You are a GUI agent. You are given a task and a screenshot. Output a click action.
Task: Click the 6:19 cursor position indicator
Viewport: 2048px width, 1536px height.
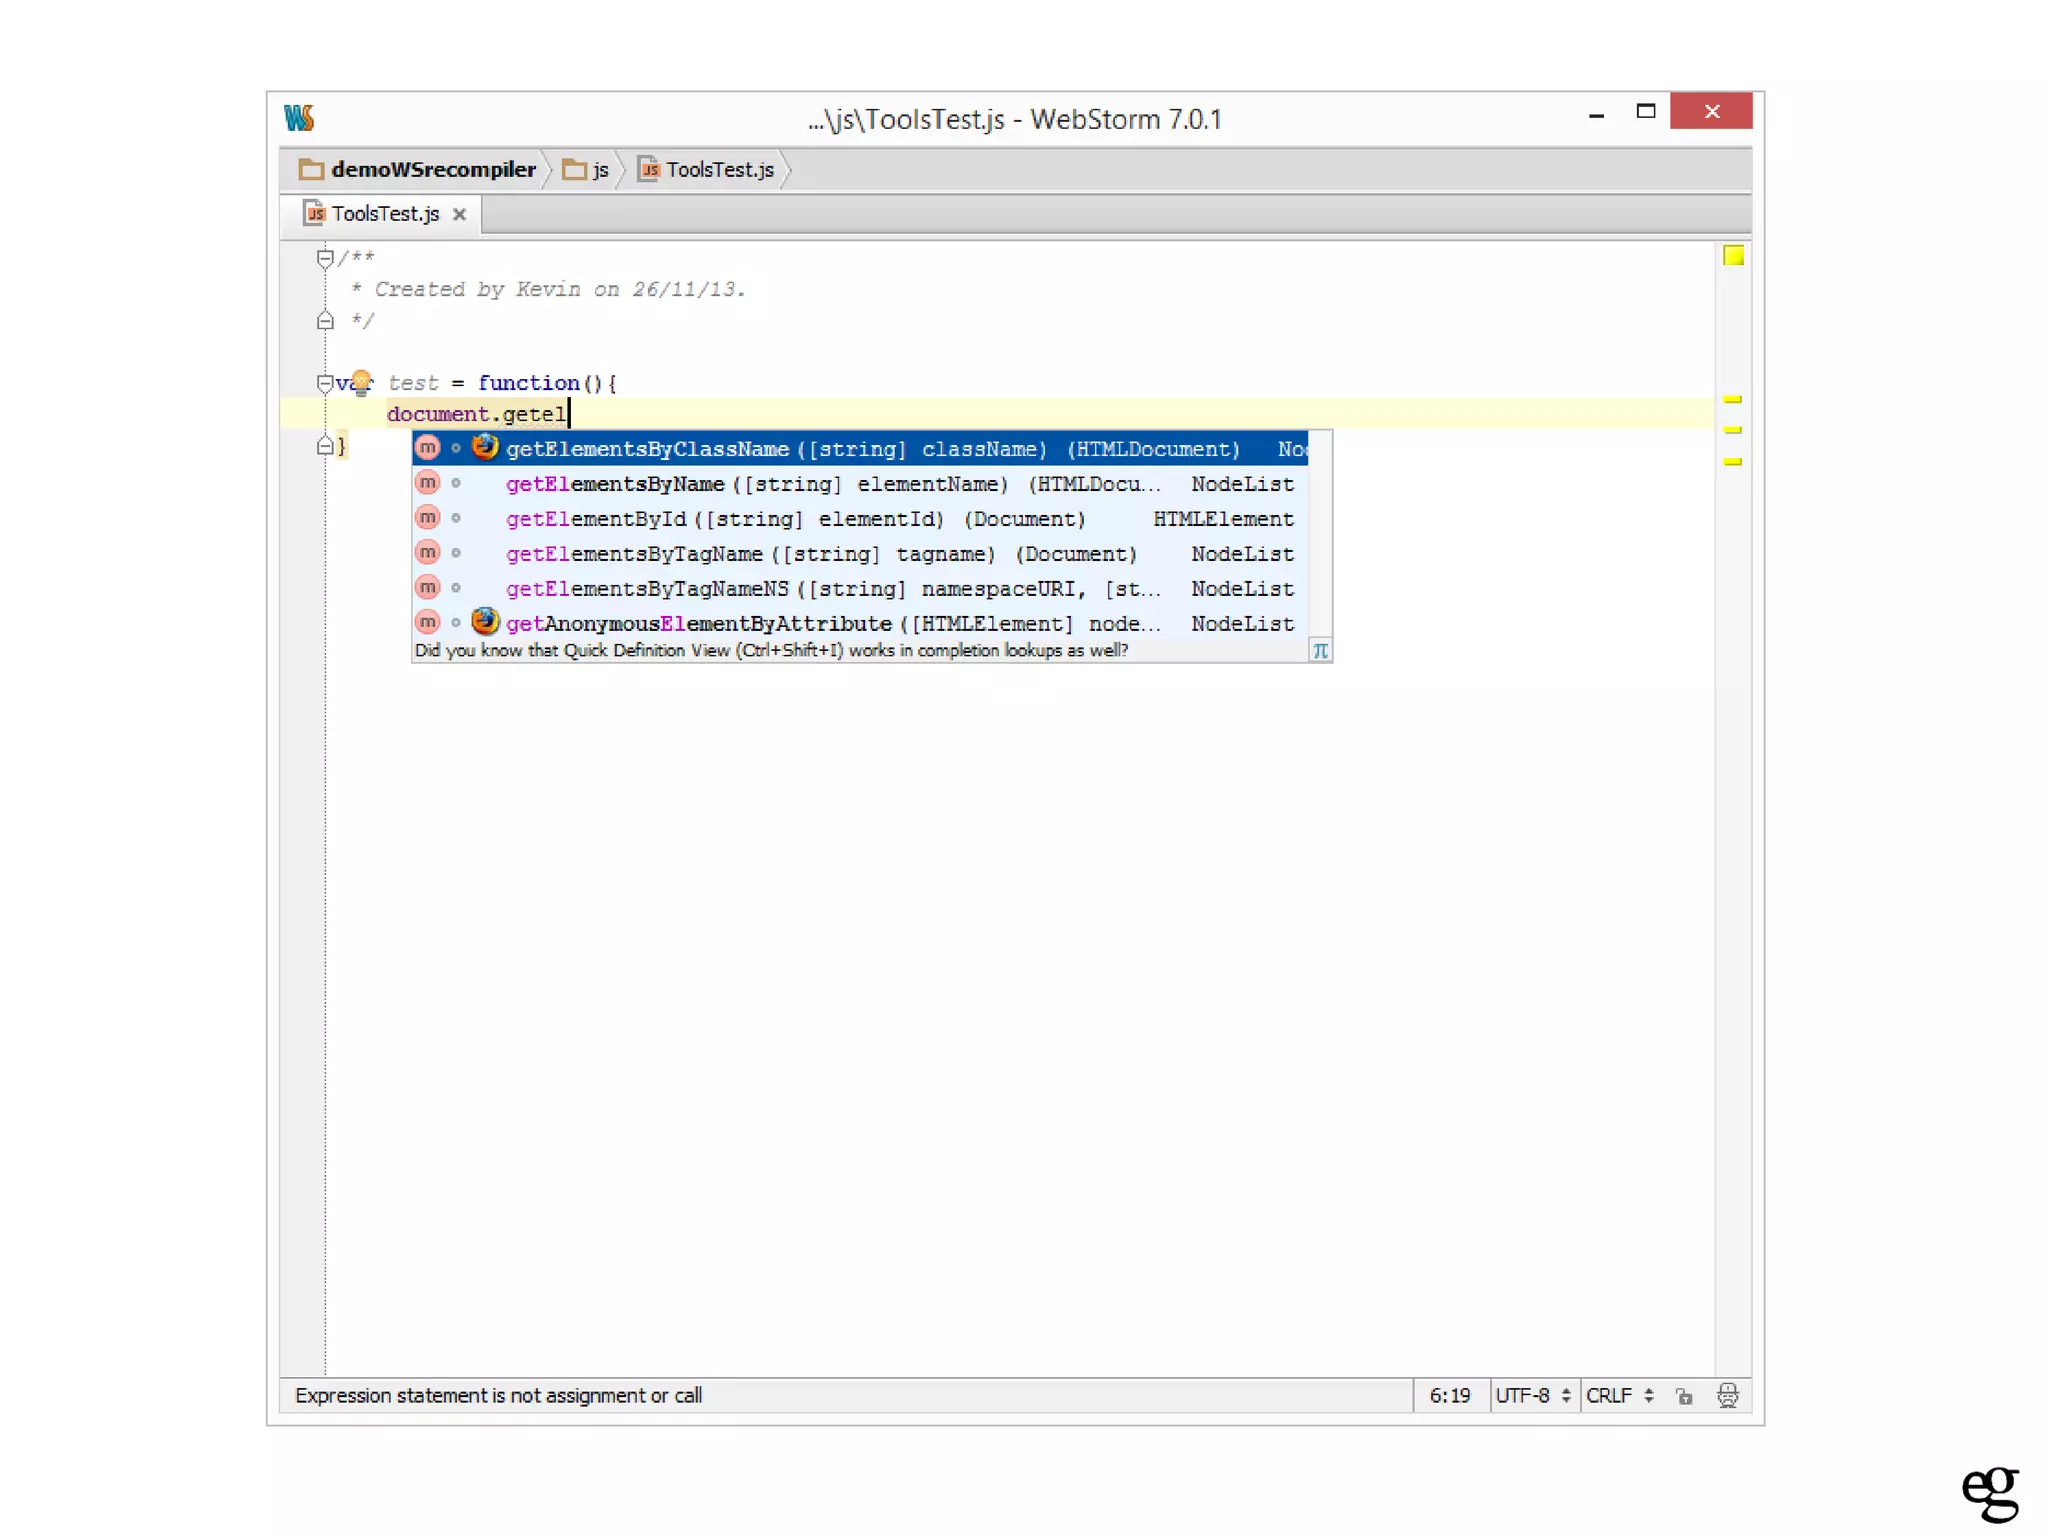pyautogui.click(x=1449, y=1395)
